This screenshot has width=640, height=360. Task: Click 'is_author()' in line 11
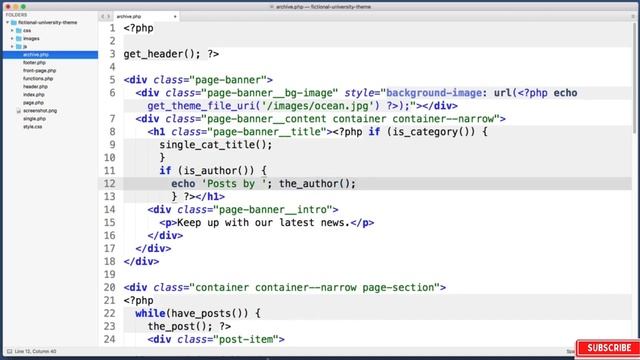coord(216,171)
